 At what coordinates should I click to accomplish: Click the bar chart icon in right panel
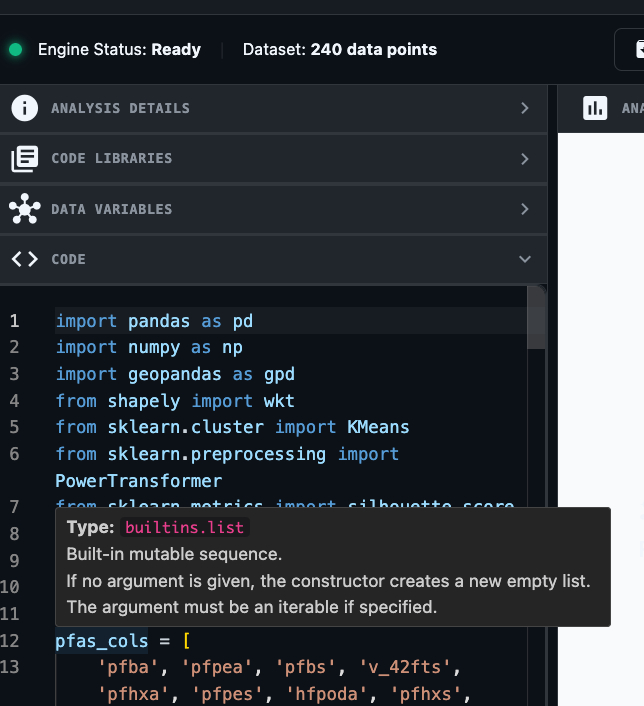[x=595, y=108]
